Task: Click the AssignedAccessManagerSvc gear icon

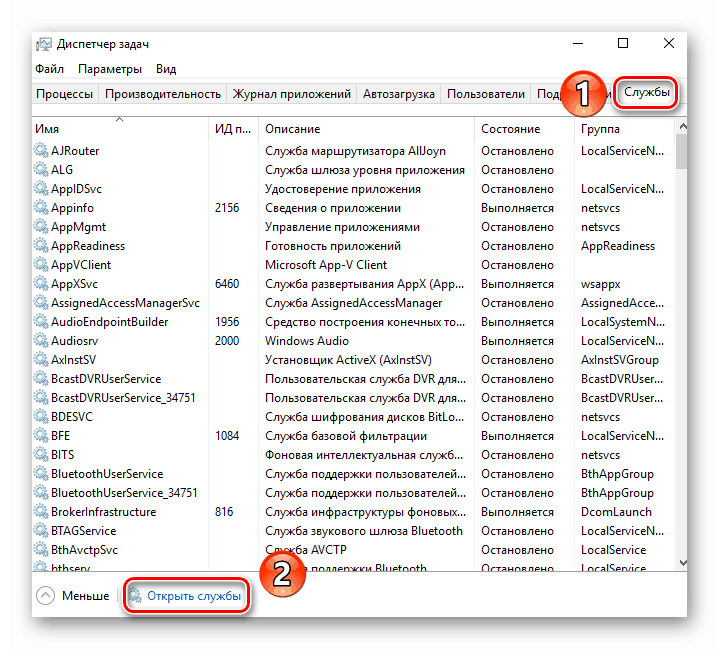Action: (x=41, y=302)
